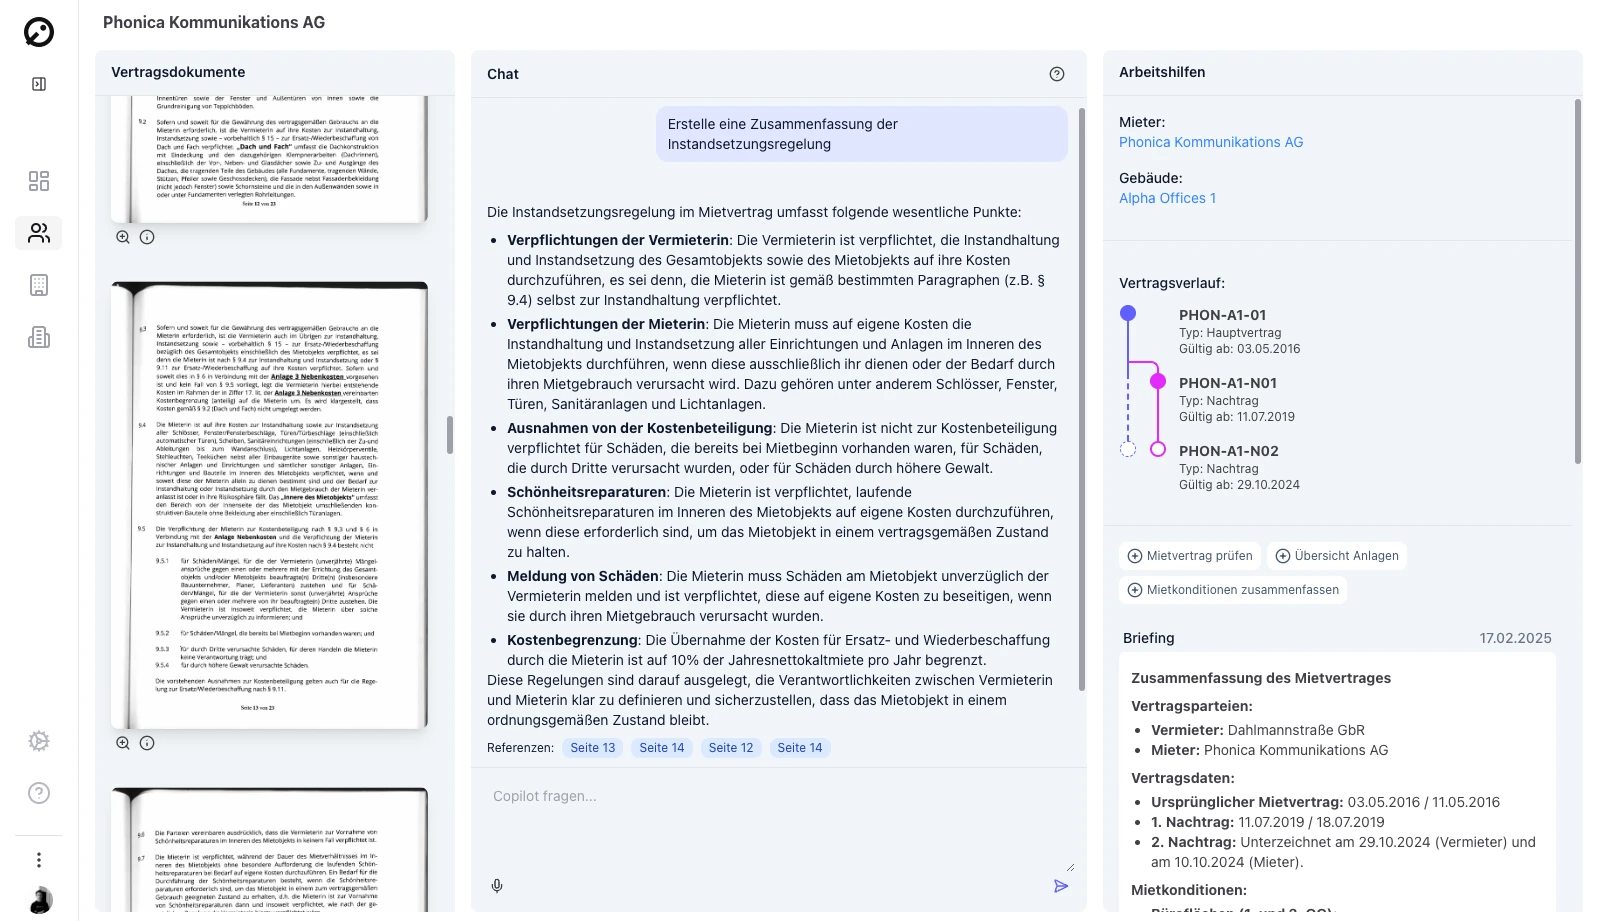Click the user avatar in sidebar
This screenshot has width=1598, height=921.
[40, 900]
